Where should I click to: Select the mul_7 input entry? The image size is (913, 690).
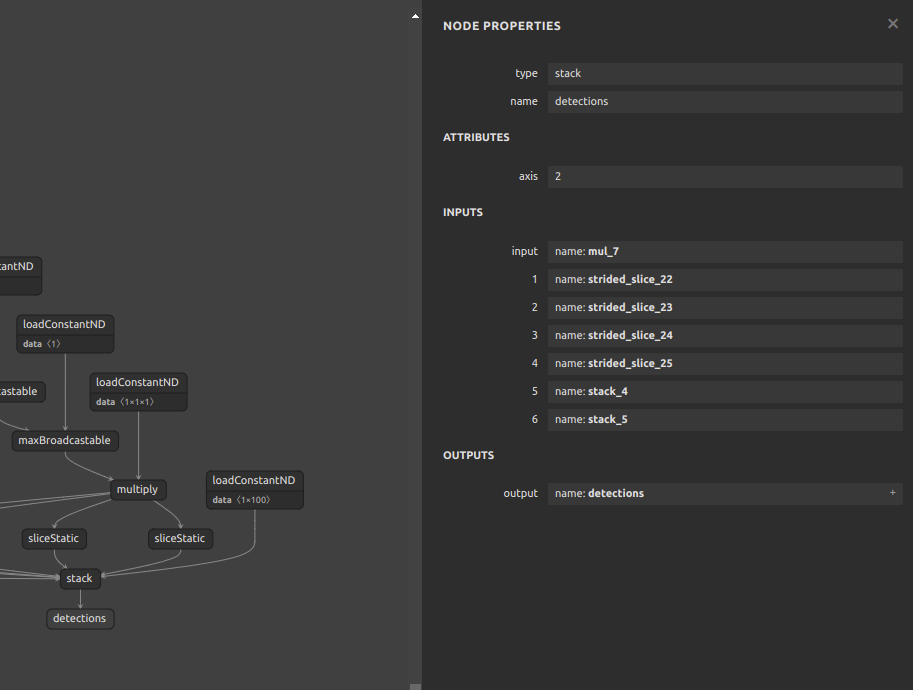724,251
